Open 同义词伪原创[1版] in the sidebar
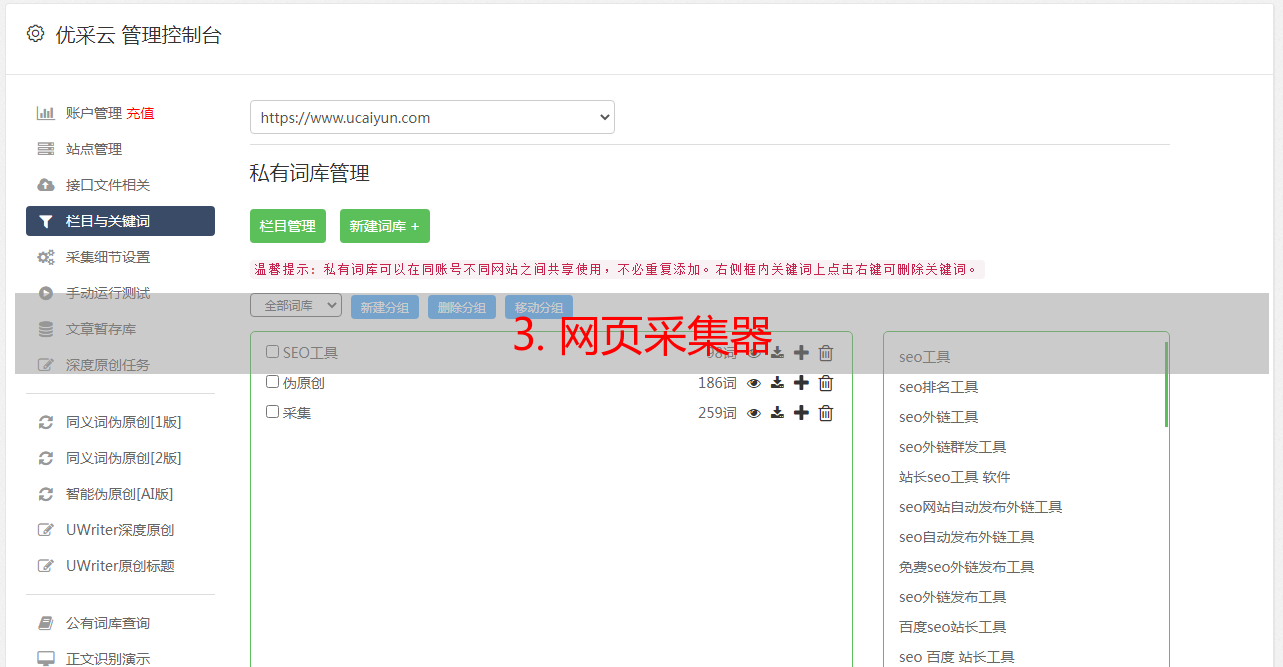The height and width of the screenshot is (667, 1283). (x=124, y=422)
